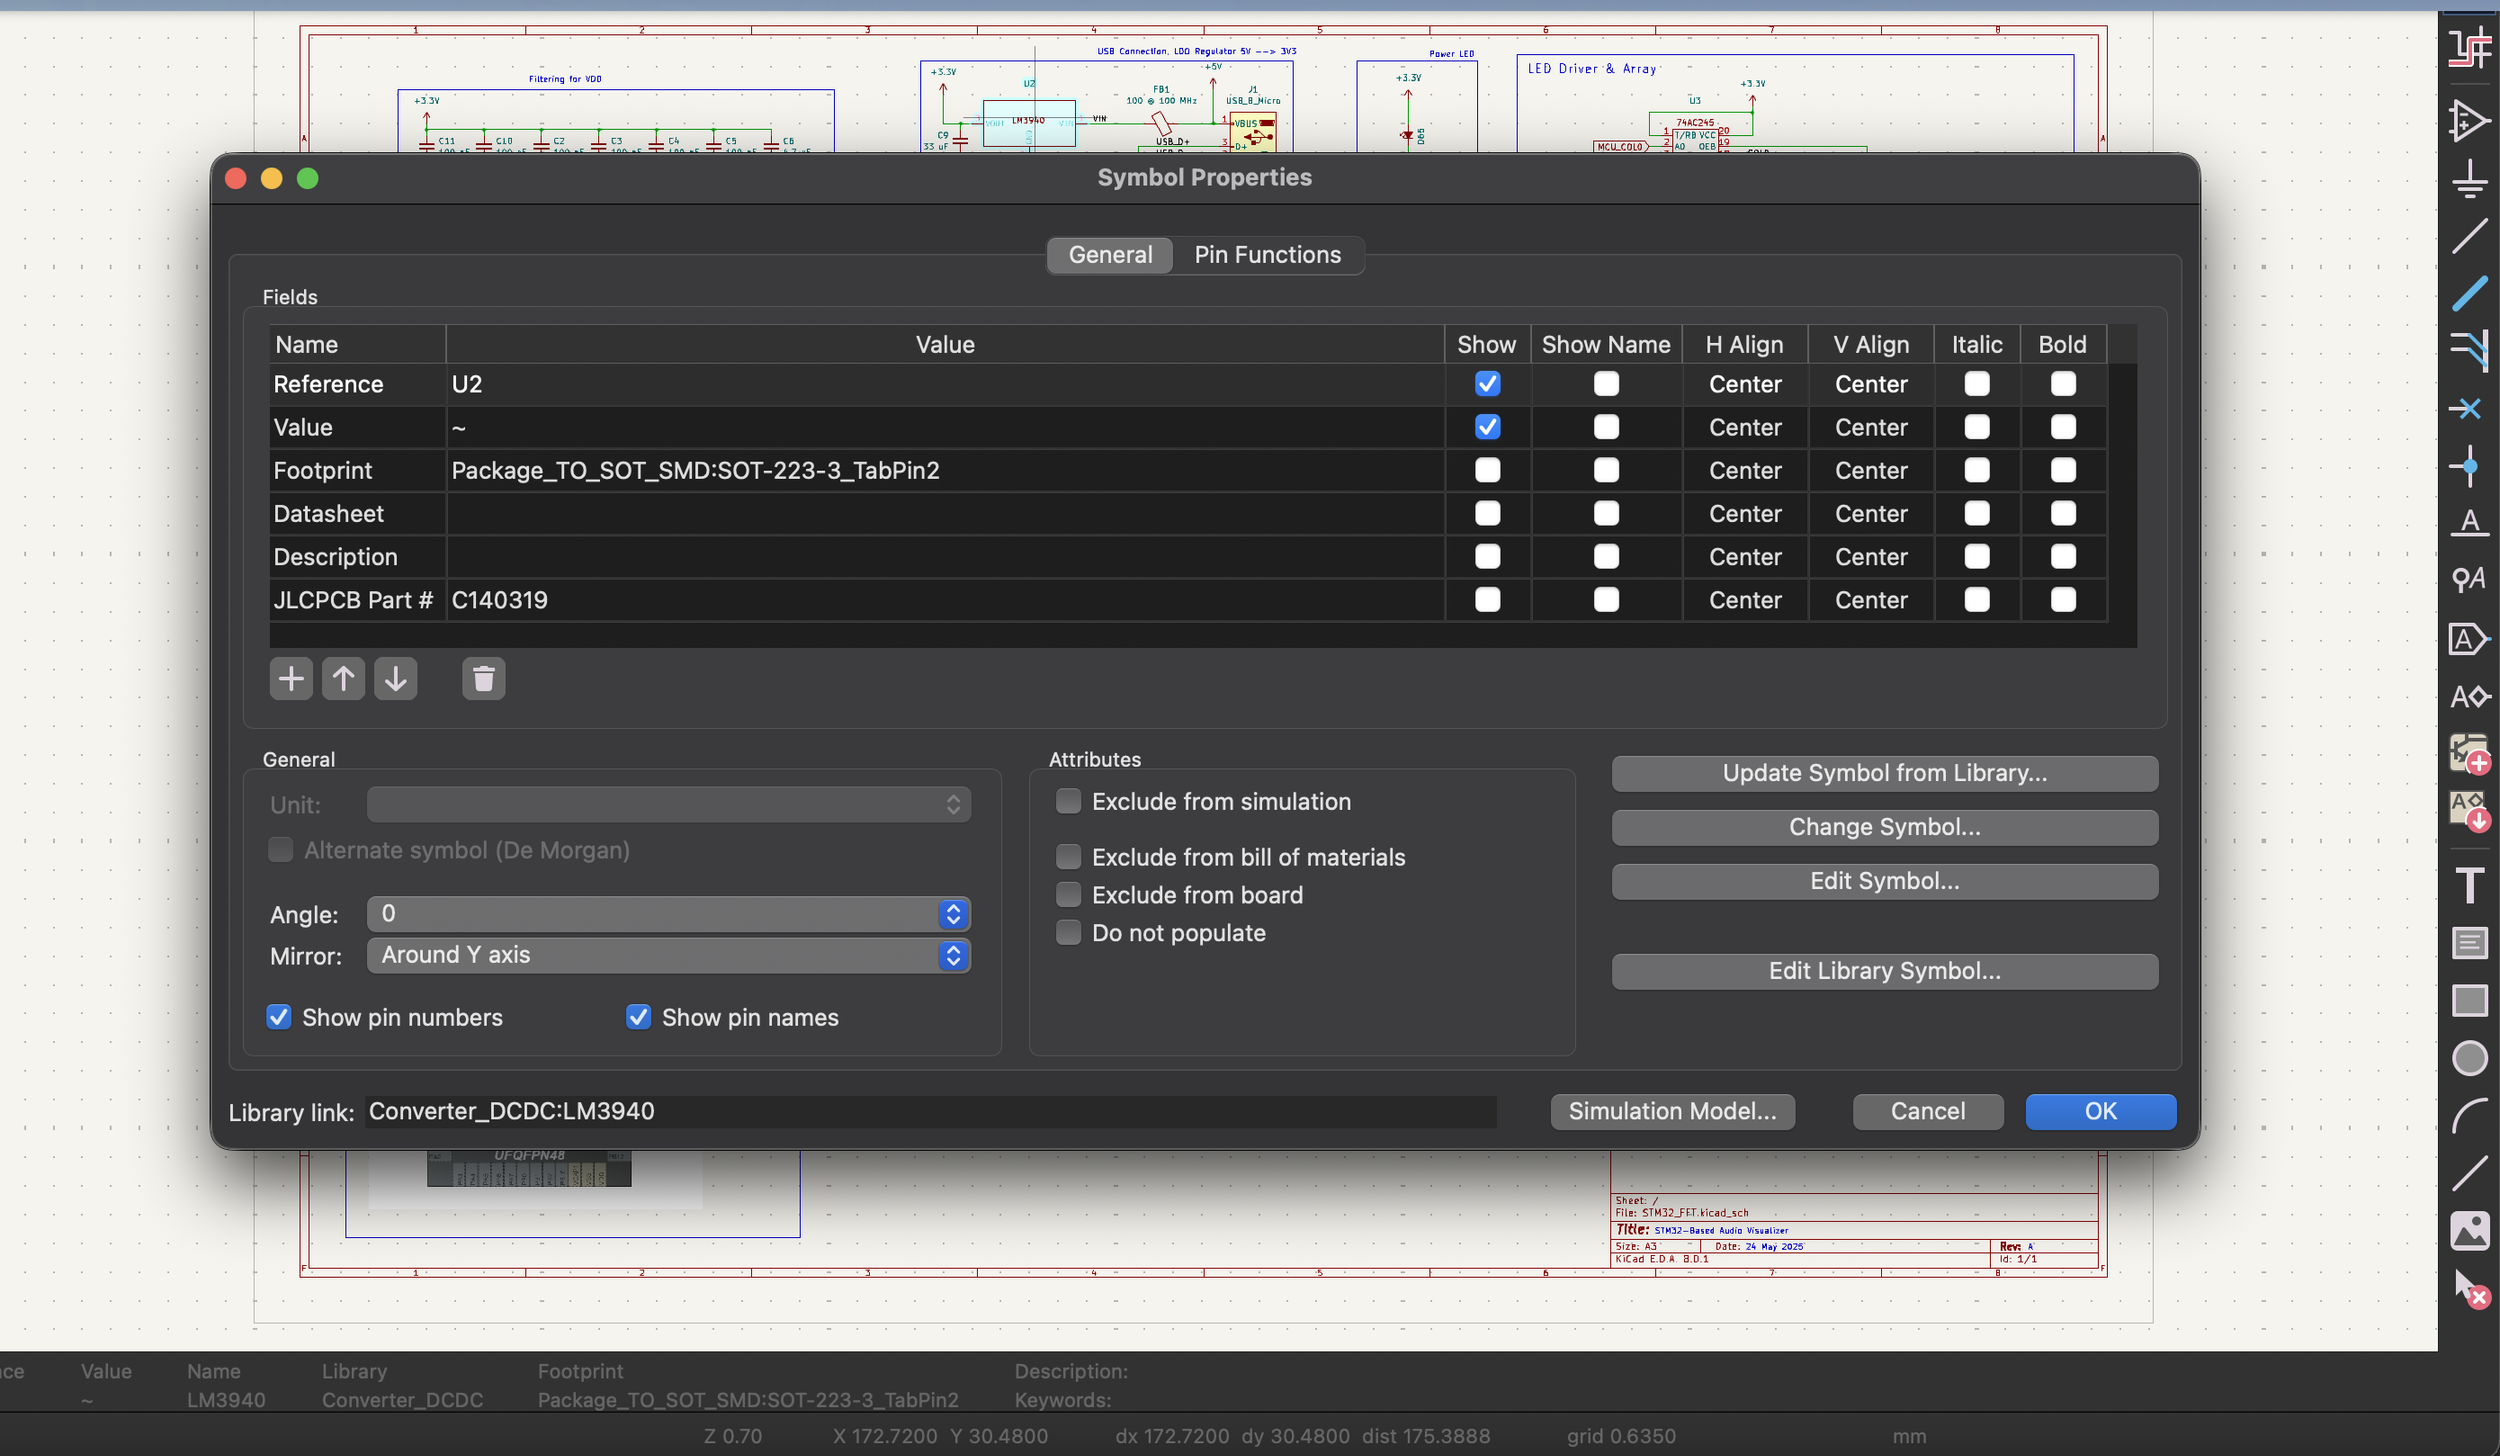
Task: Select the add junction tool
Action: pos(2469,466)
